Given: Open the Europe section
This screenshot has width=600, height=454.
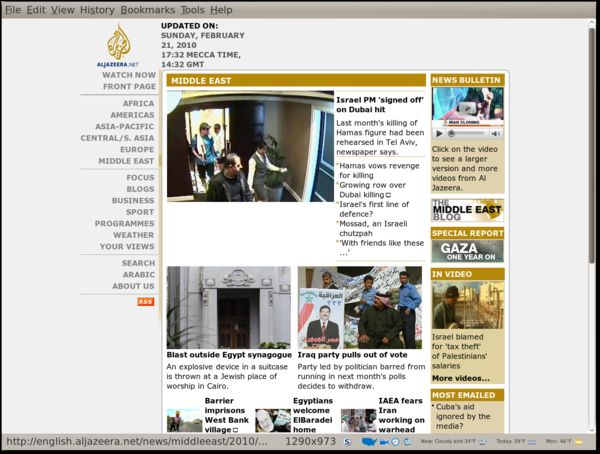Looking at the screenshot, I should point(137,149).
